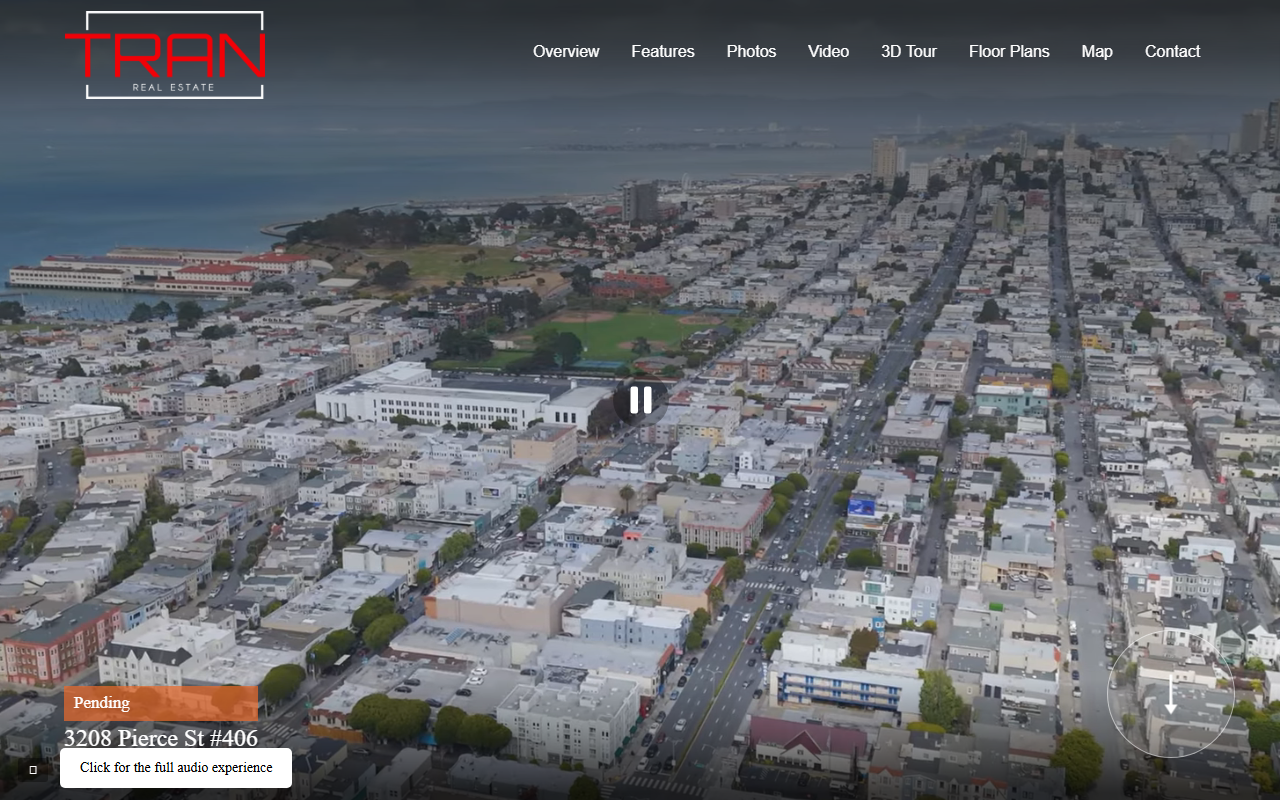Launch the 3D Tour link
The width and height of the screenshot is (1280, 800).
[908, 52]
